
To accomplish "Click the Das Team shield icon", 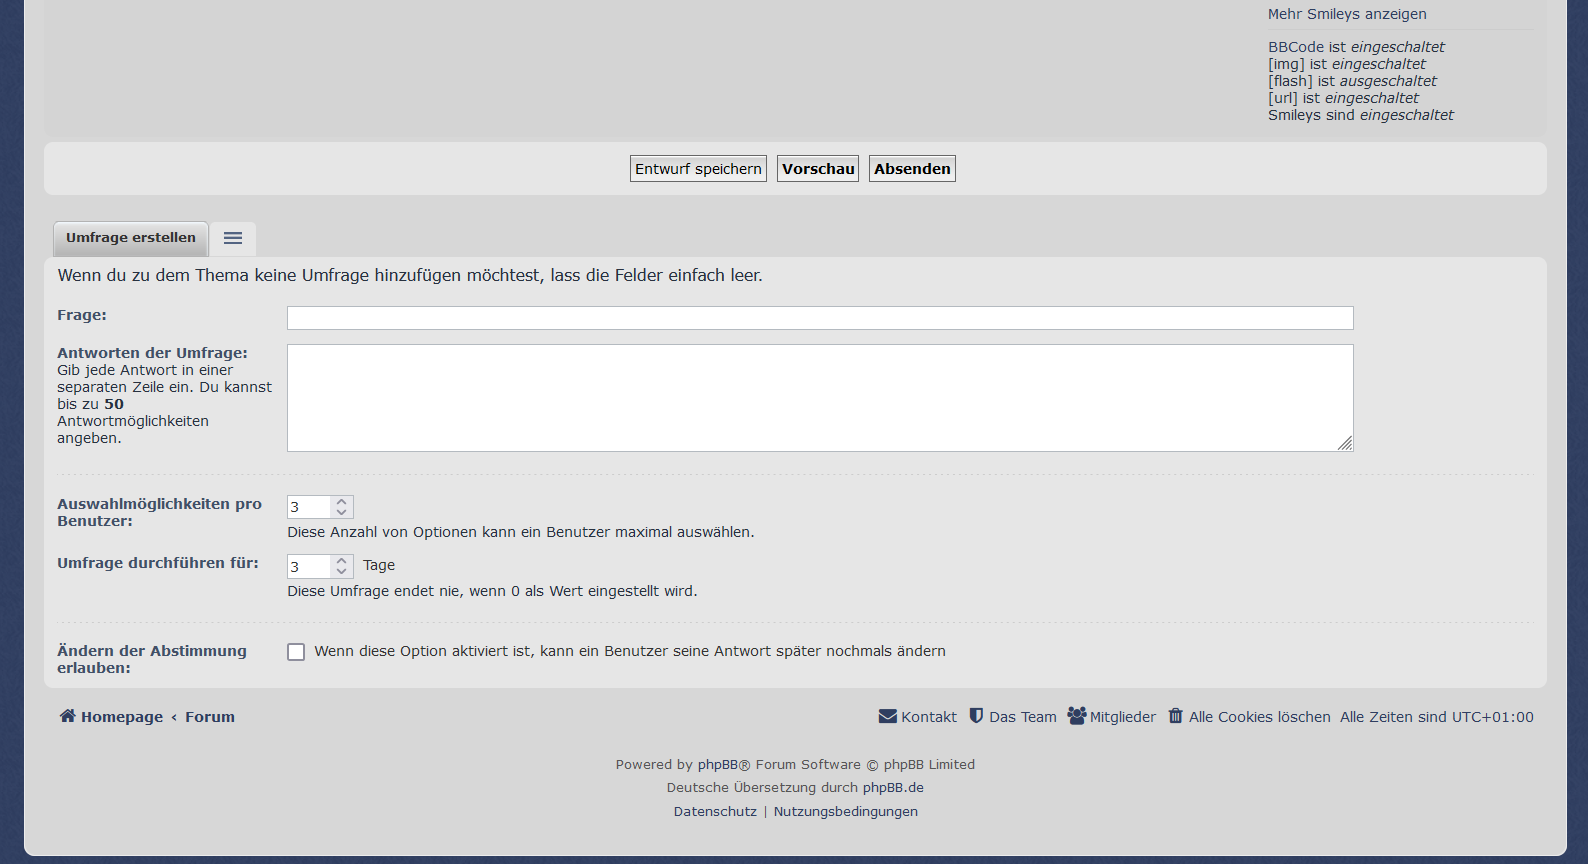I will point(976,716).
